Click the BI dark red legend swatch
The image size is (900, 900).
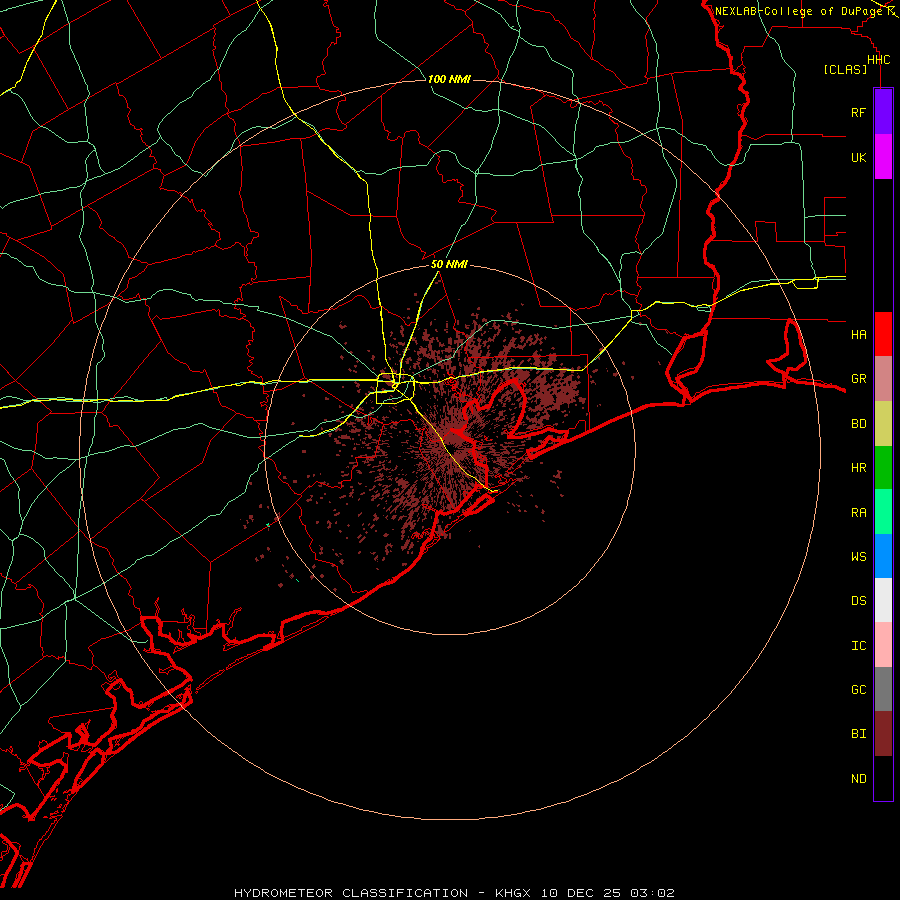[x=883, y=734]
